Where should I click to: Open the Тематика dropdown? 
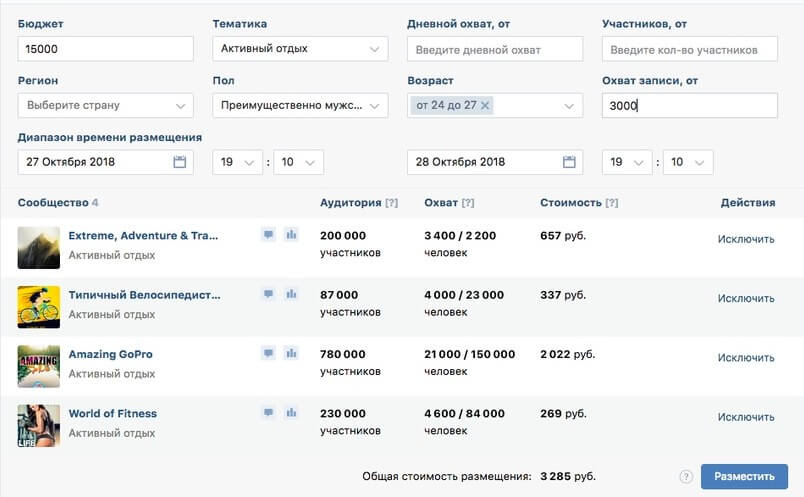point(300,49)
